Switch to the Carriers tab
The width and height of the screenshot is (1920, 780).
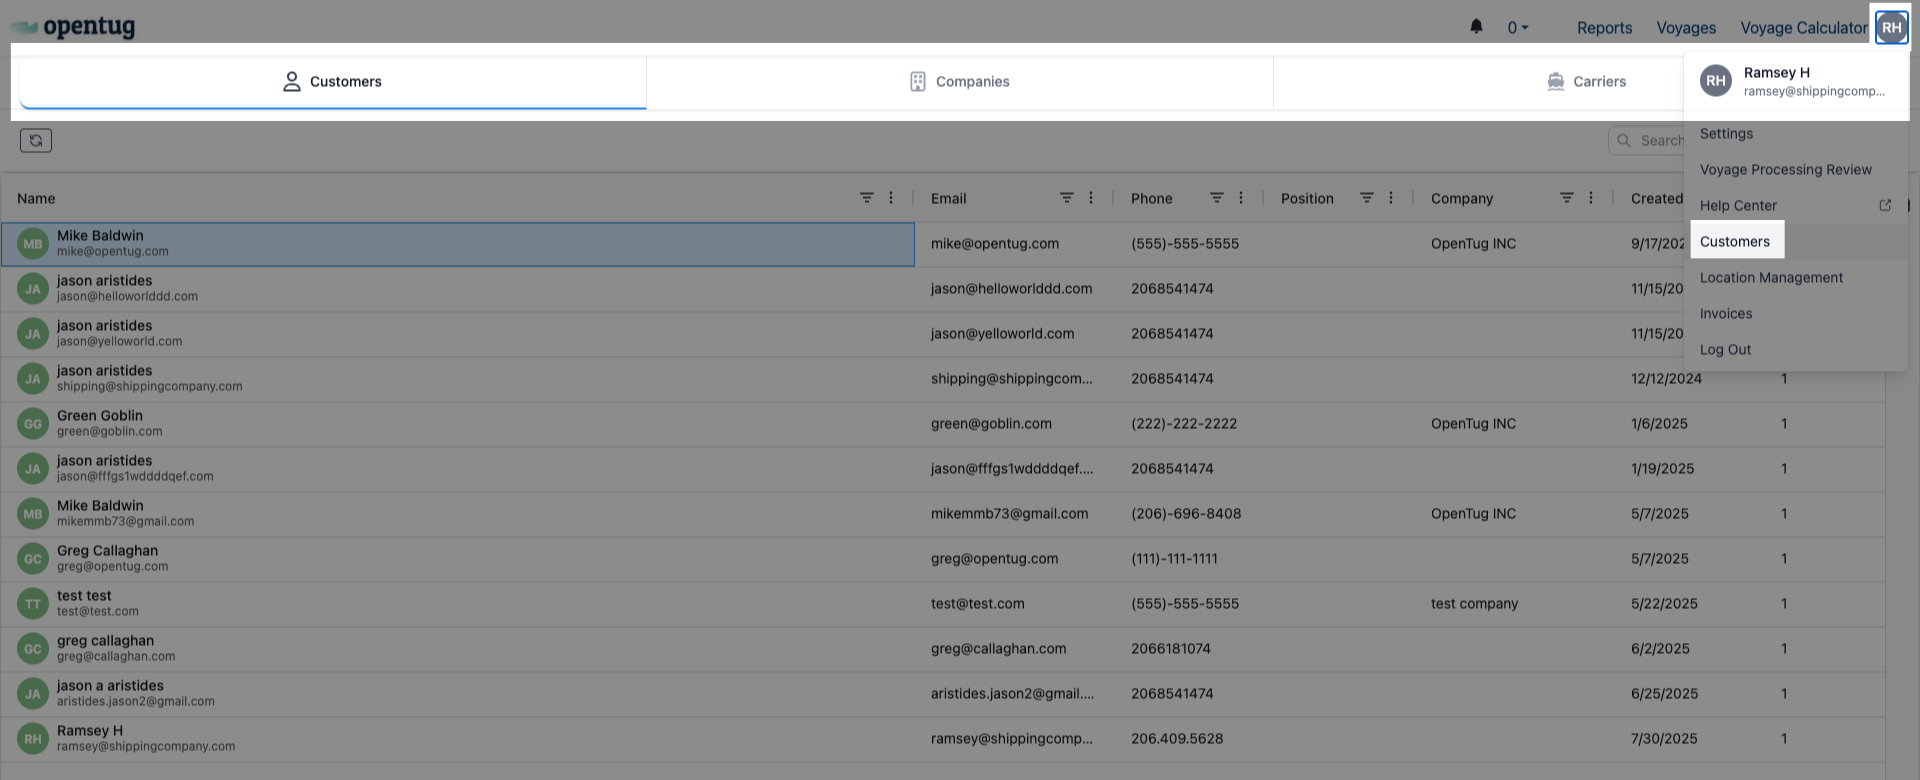coord(1585,82)
